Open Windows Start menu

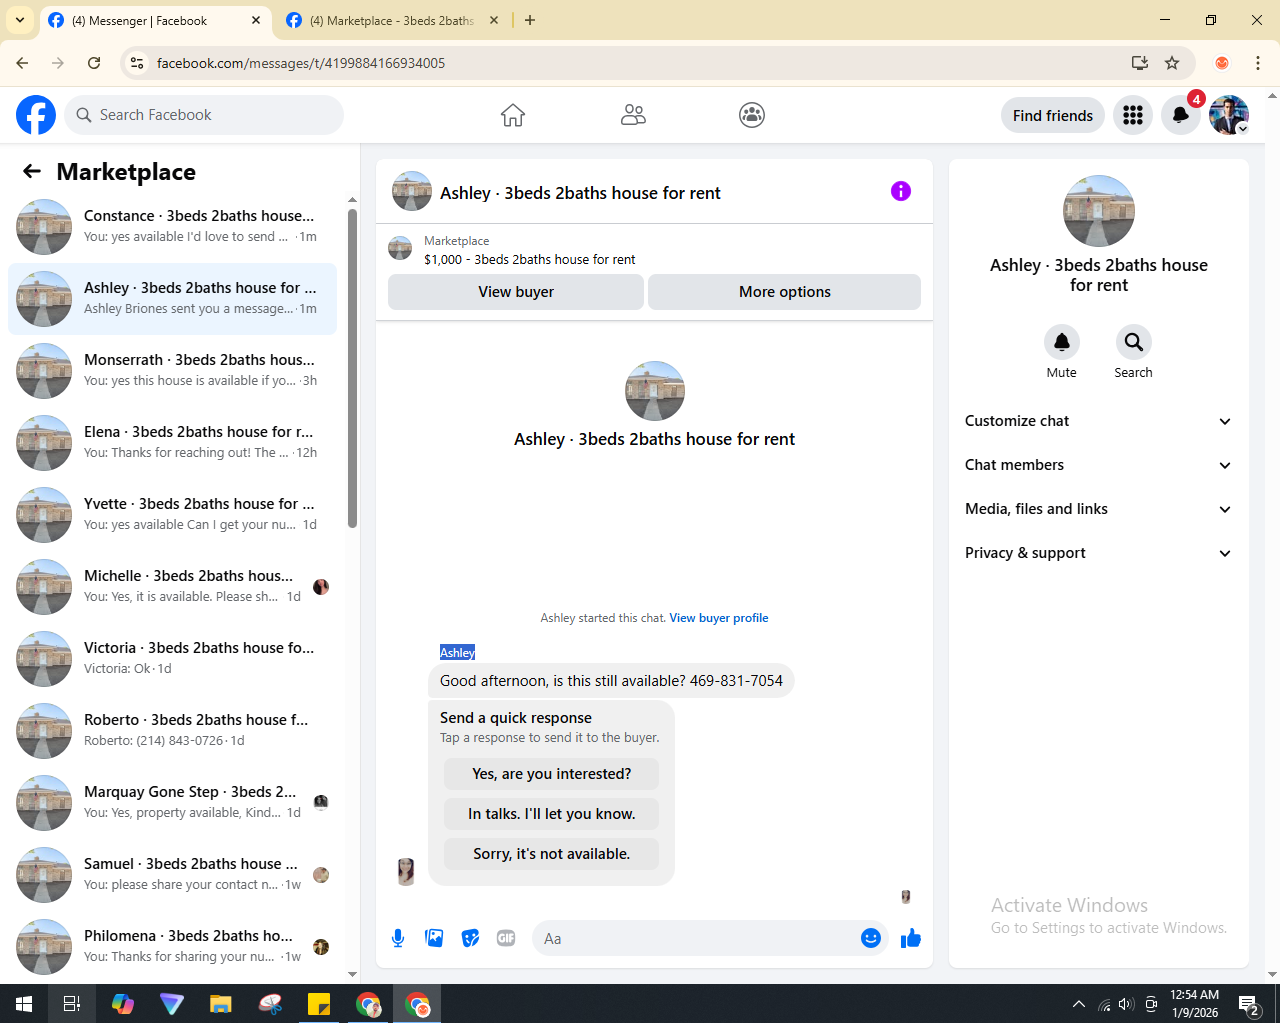click(x=24, y=1004)
